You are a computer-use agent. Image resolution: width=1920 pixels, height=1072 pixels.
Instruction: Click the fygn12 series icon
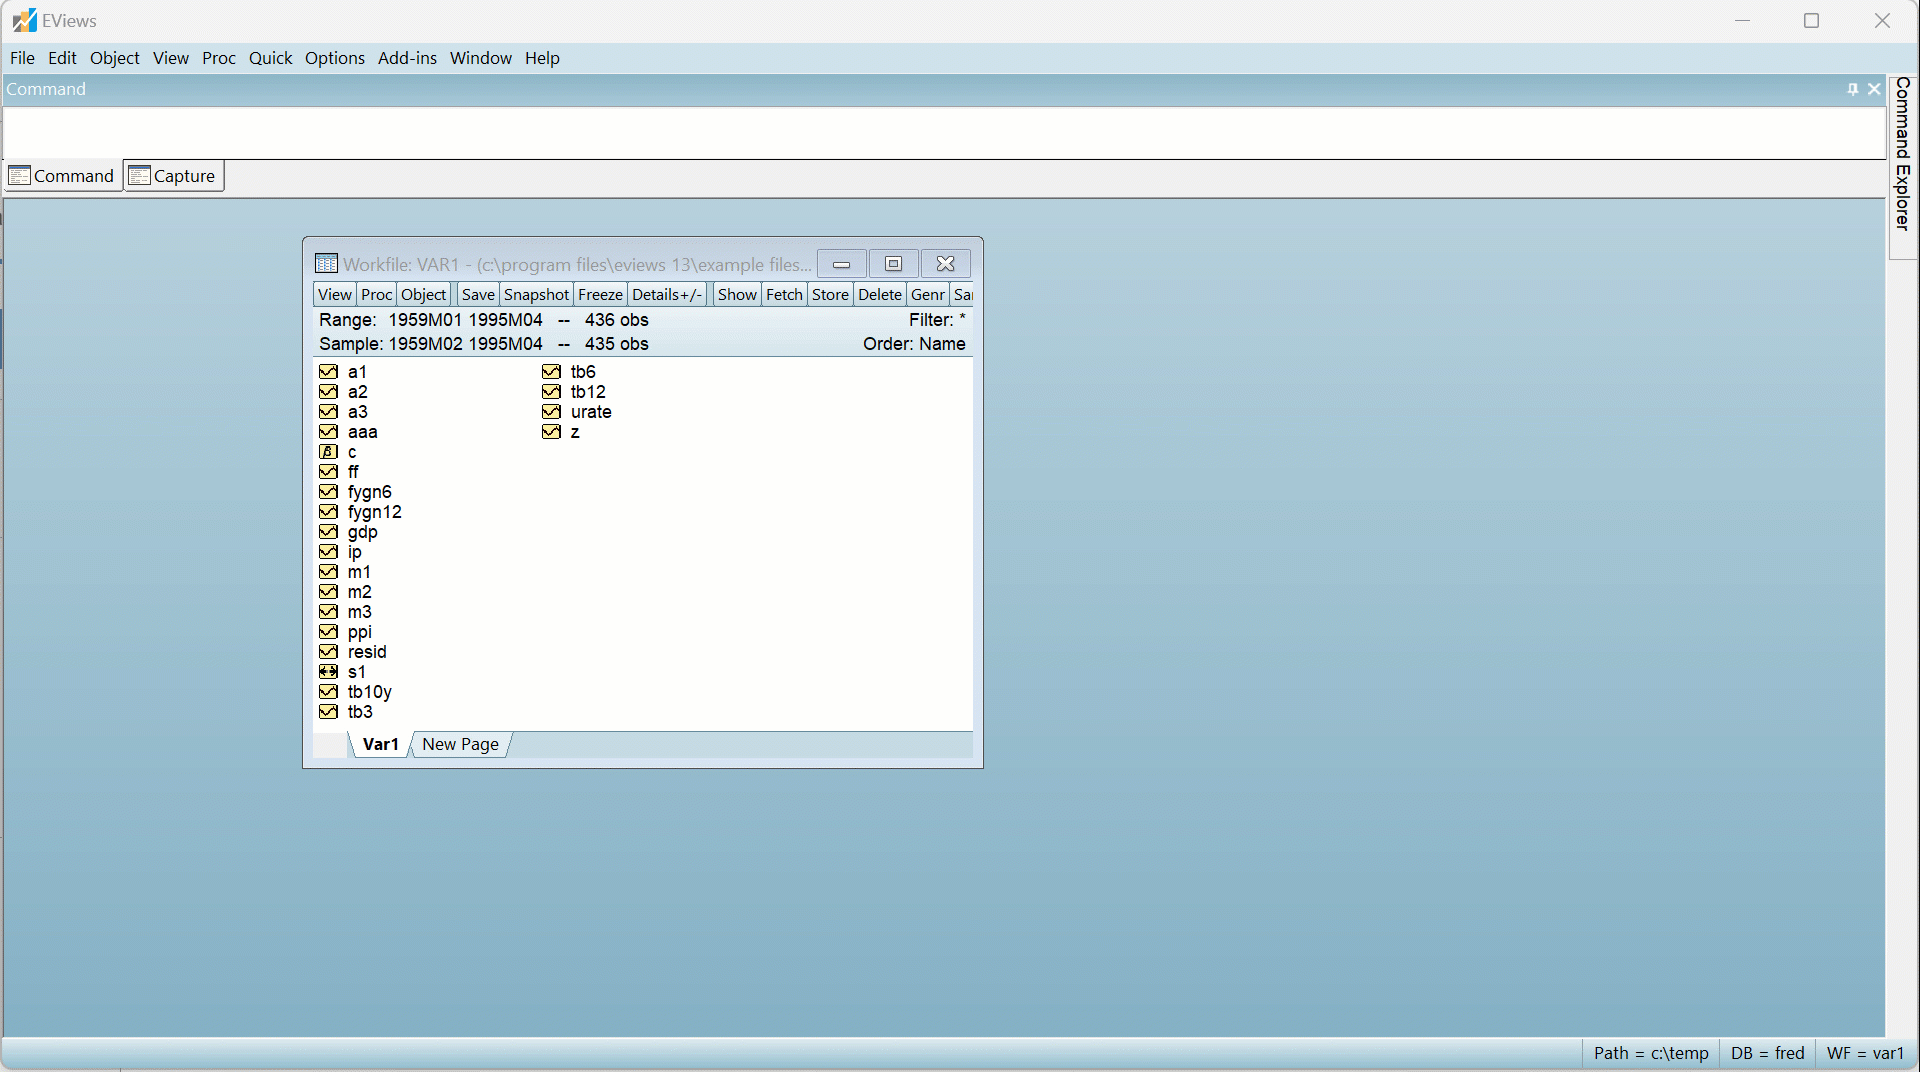pyautogui.click(x=328, y=512)
